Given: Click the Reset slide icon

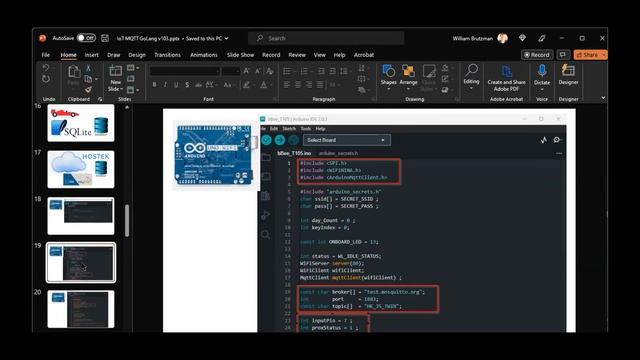Looking at the screenshot, I should click(x=131, y=79).
